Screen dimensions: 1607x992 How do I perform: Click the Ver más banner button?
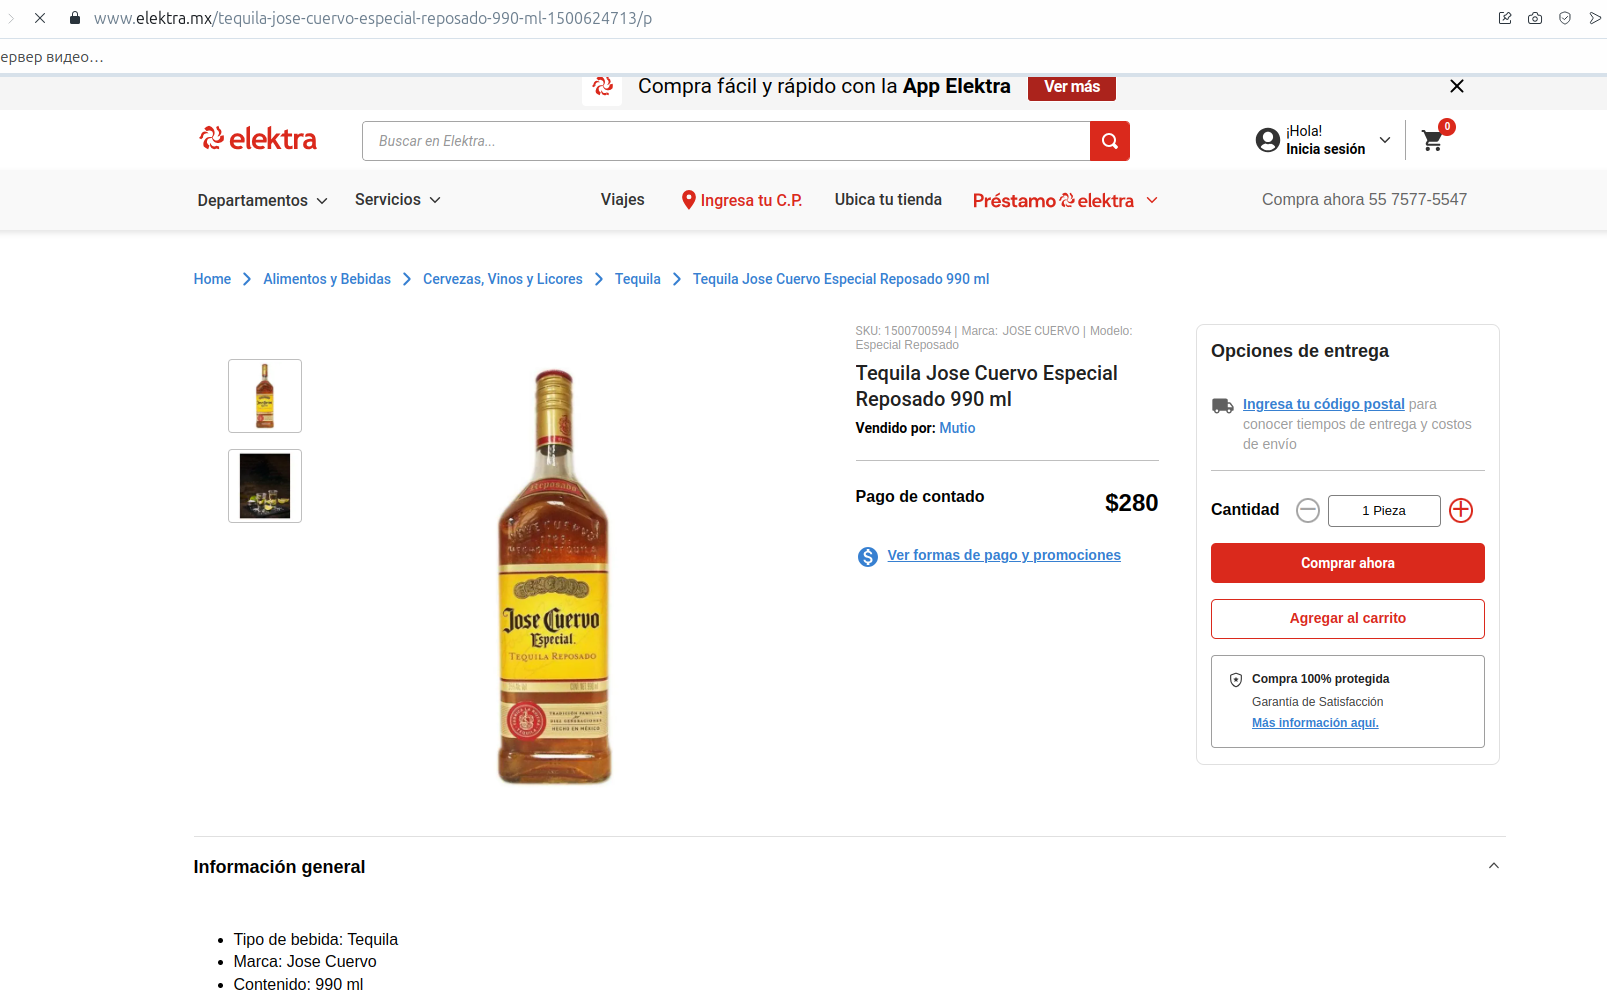1072,87
